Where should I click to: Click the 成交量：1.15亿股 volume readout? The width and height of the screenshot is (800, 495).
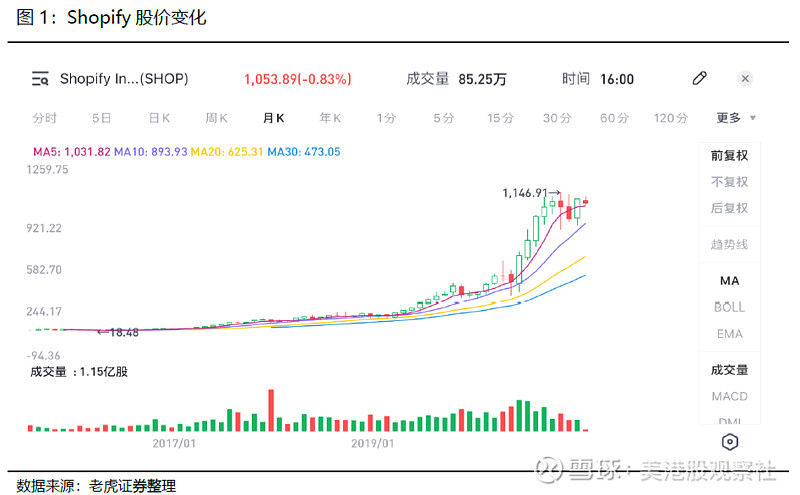79,372
